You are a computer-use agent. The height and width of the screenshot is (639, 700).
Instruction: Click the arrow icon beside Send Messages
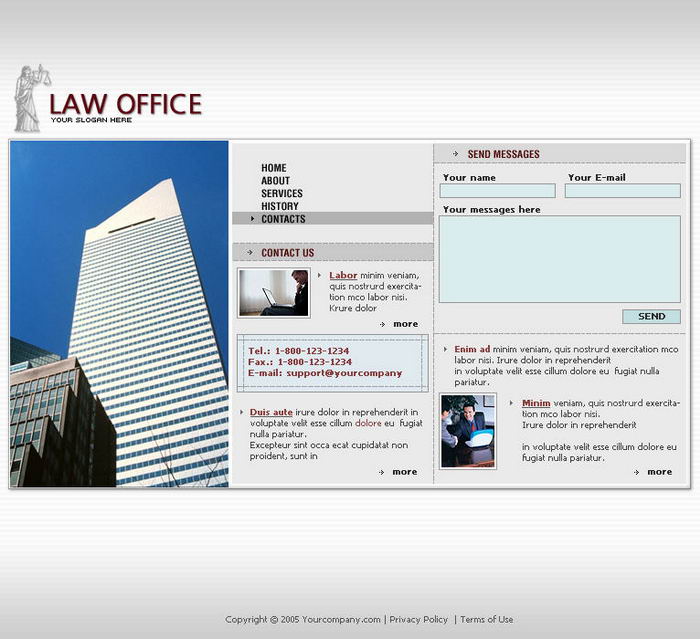456,154
